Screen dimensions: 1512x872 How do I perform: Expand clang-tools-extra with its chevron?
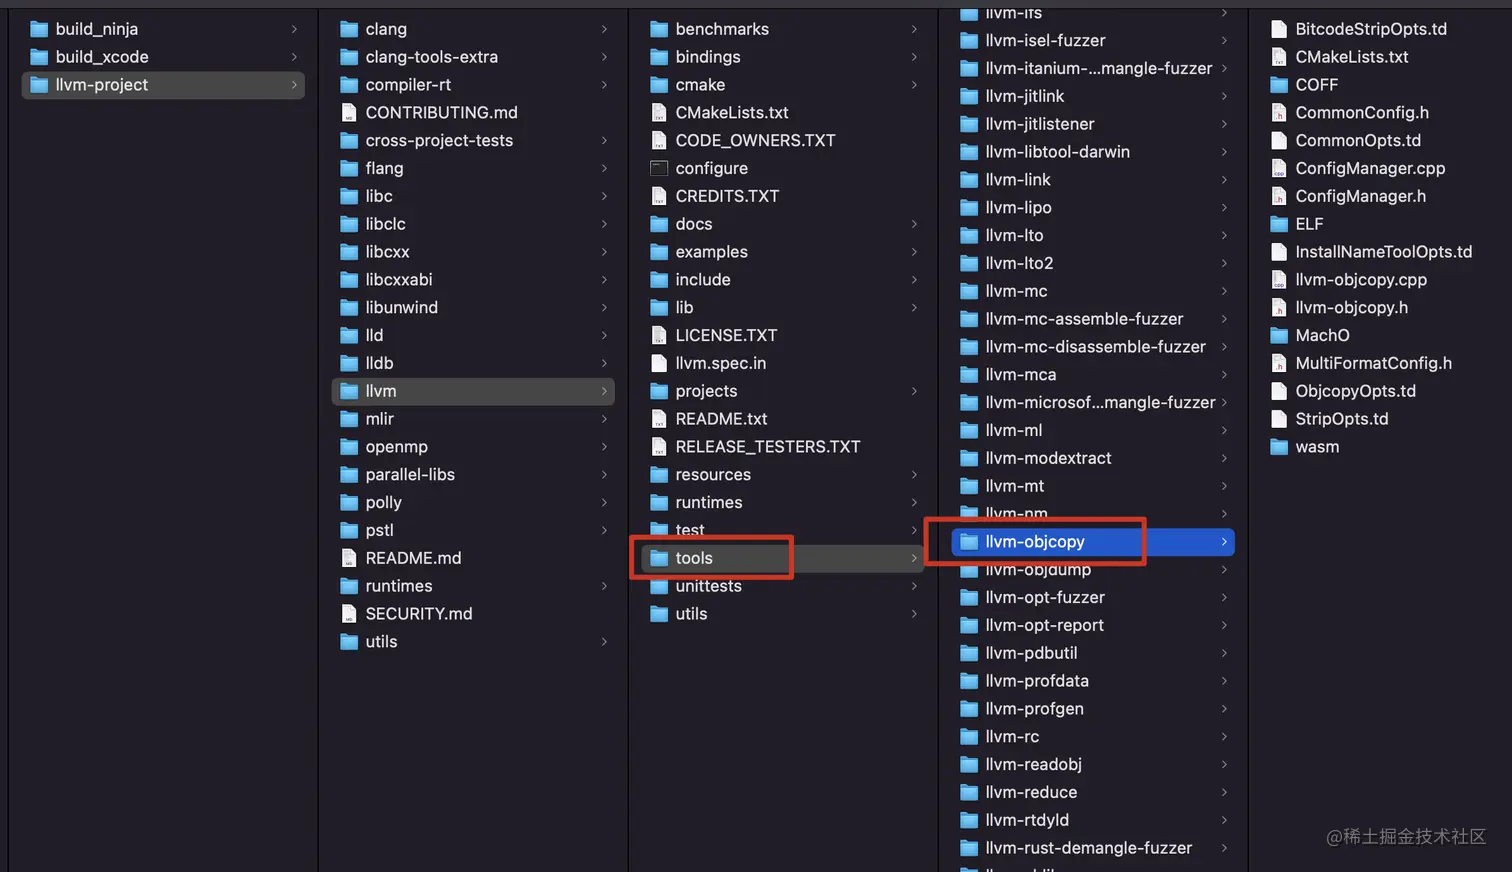(604, 57)
